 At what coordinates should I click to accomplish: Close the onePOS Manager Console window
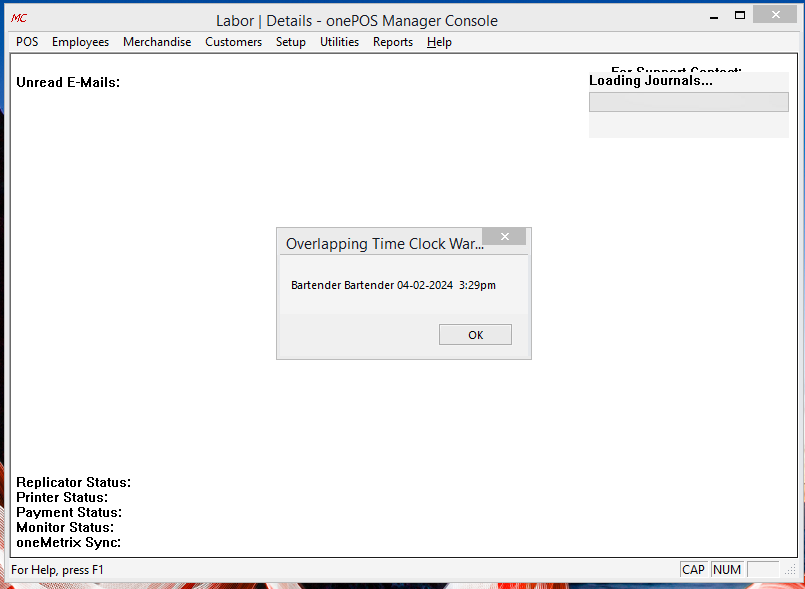(x=775, y=14)
